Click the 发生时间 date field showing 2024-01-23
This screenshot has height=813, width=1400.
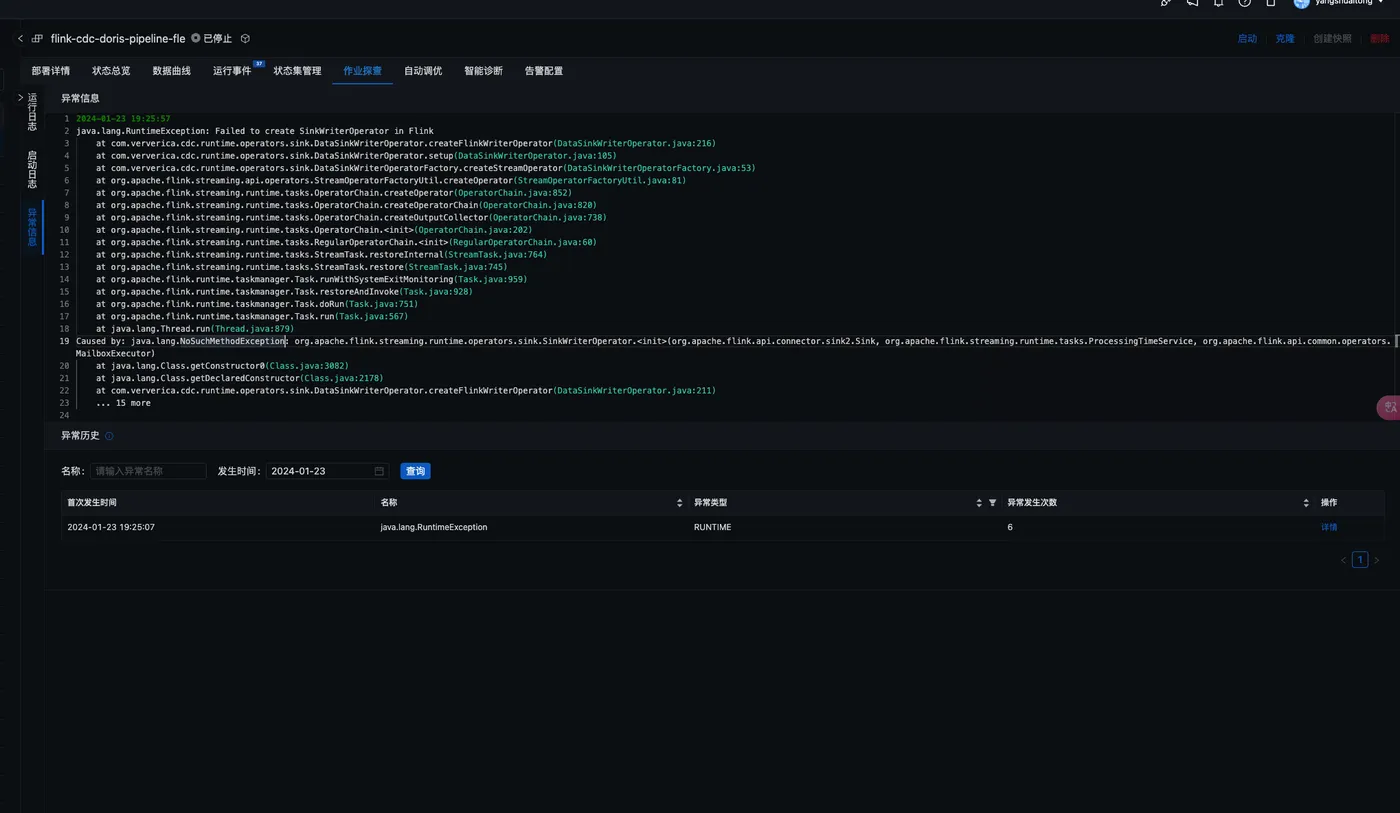tap(327, 471)
